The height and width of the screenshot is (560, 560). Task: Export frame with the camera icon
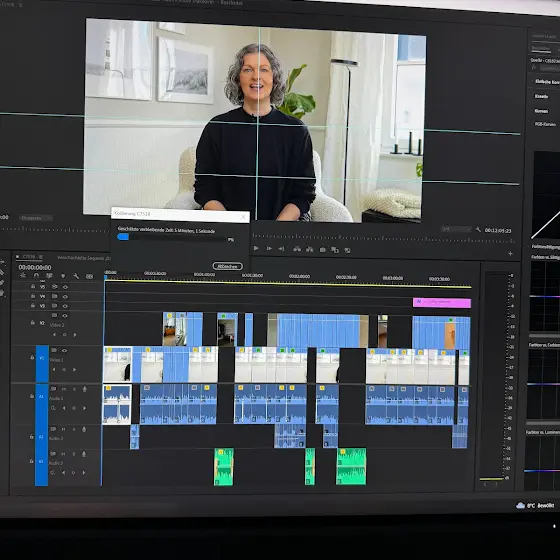tap(322, 250)
